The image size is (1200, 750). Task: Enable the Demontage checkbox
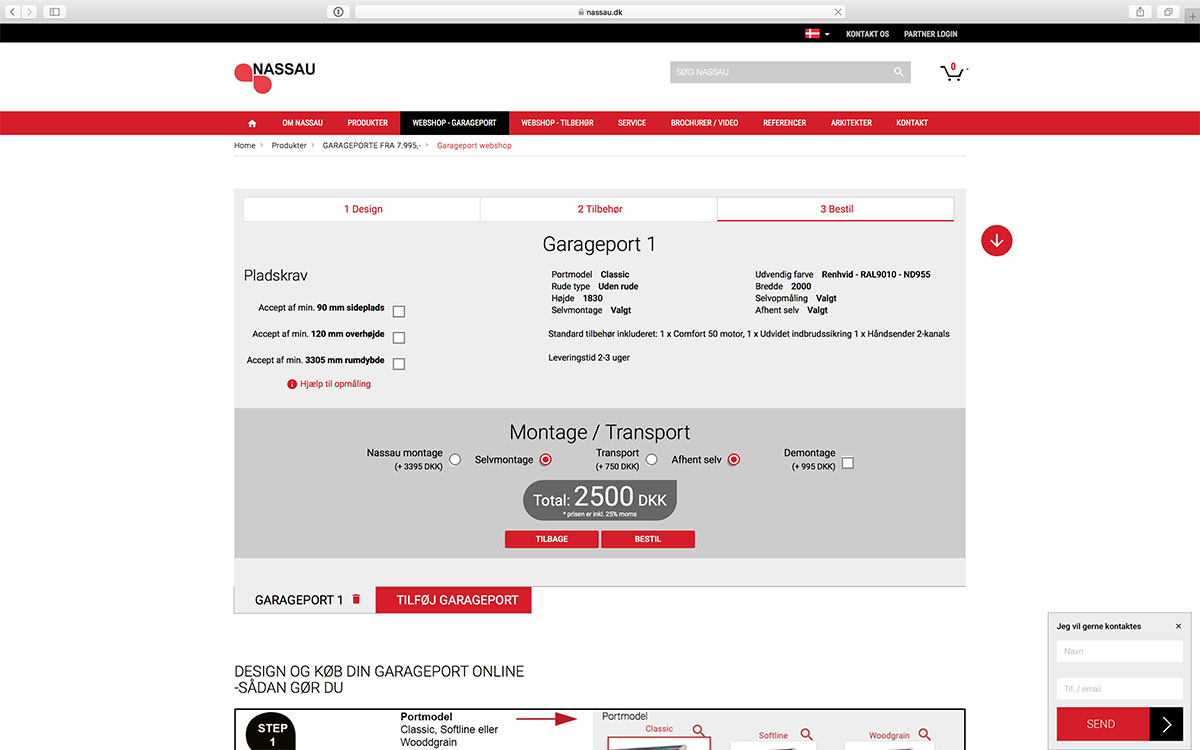848,463
